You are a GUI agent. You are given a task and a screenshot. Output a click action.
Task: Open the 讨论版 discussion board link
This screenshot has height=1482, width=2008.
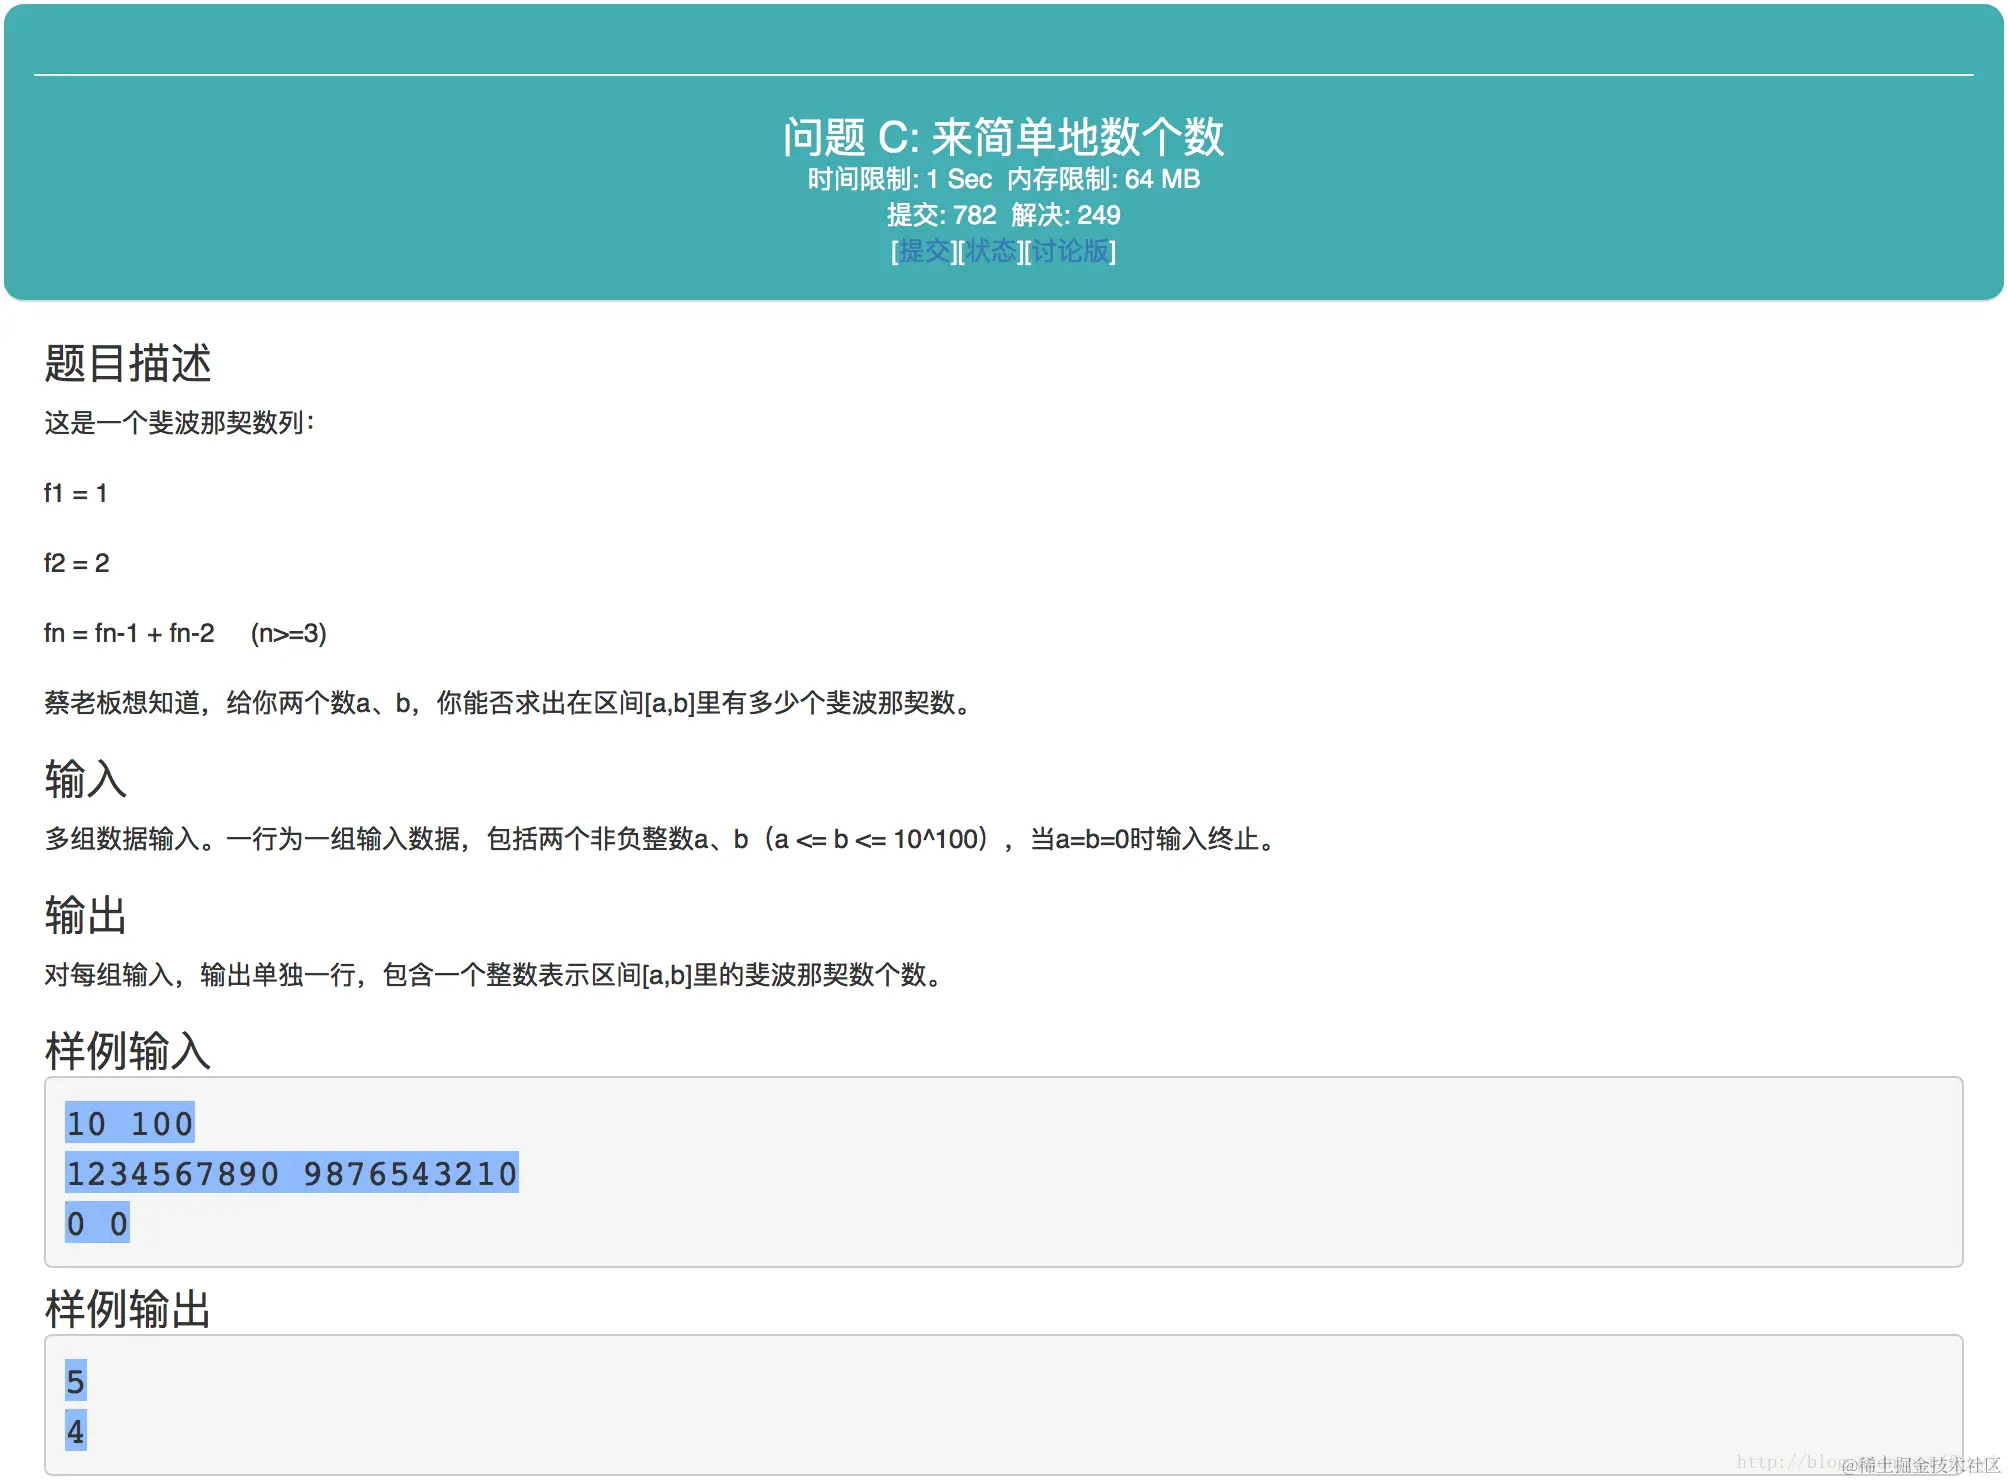click(1070, 251)
